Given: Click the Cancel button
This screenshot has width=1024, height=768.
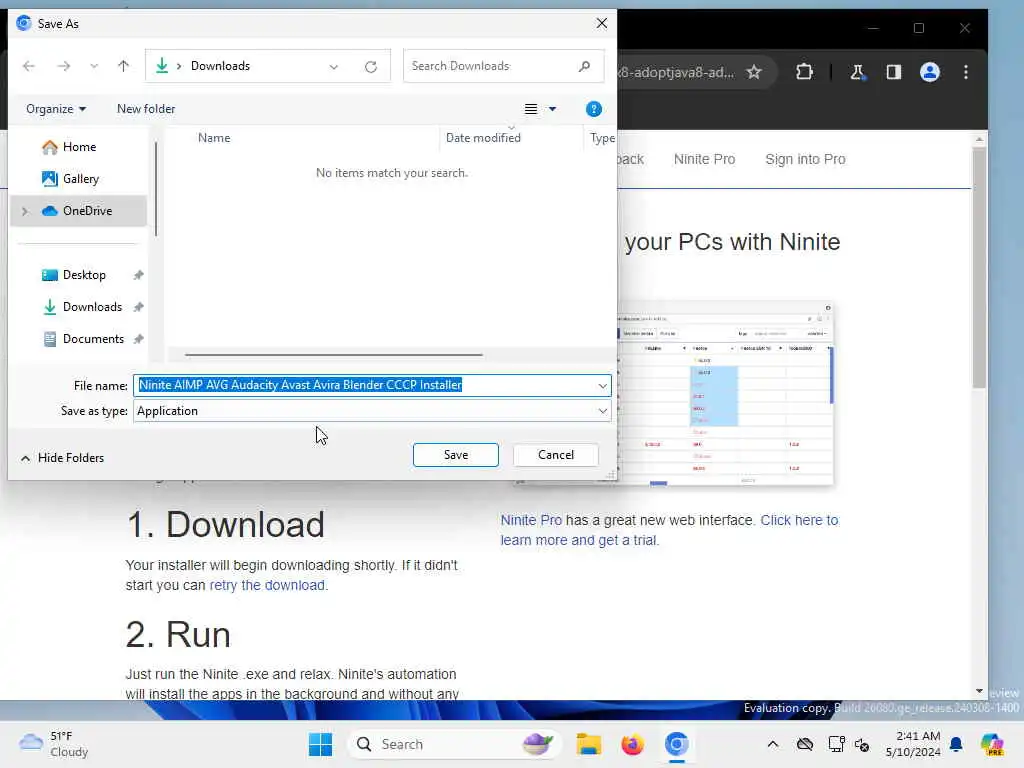Looking at the screenshot, I should coord(556,455).
